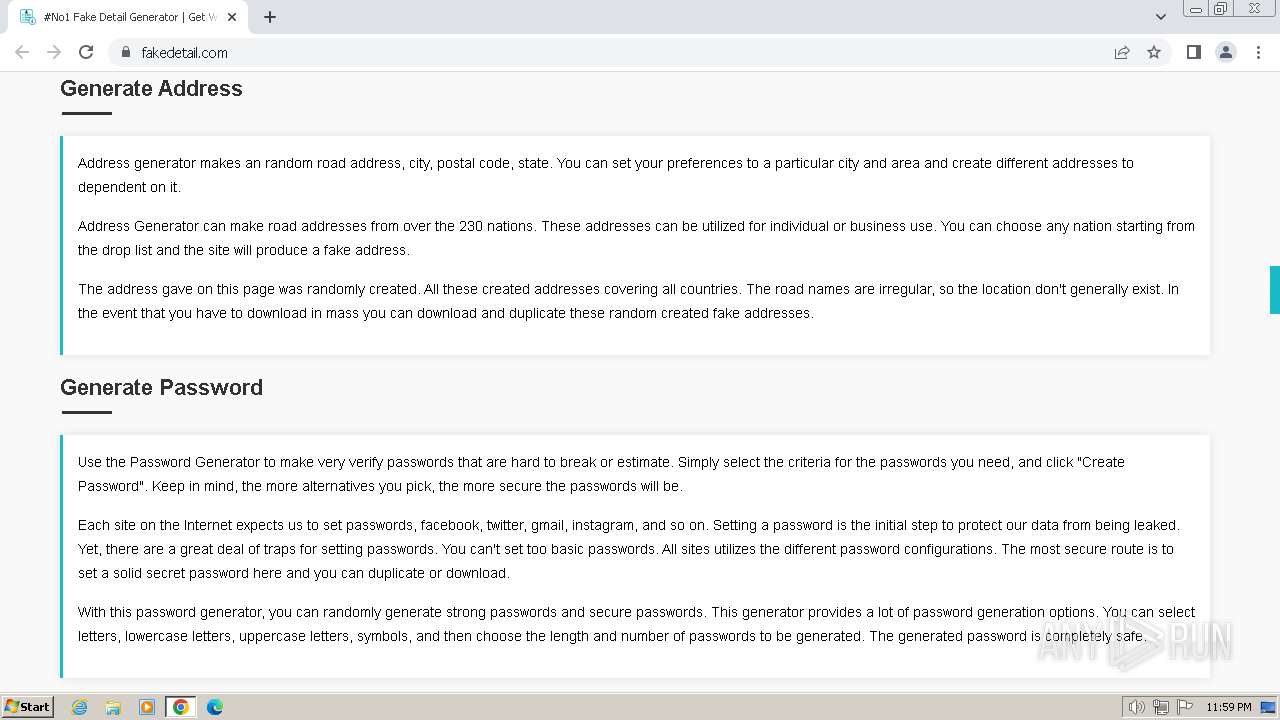The image size is (1280, 720).
Task: Click the fakedetail.com address bar
Action: [x=600, y=52]
